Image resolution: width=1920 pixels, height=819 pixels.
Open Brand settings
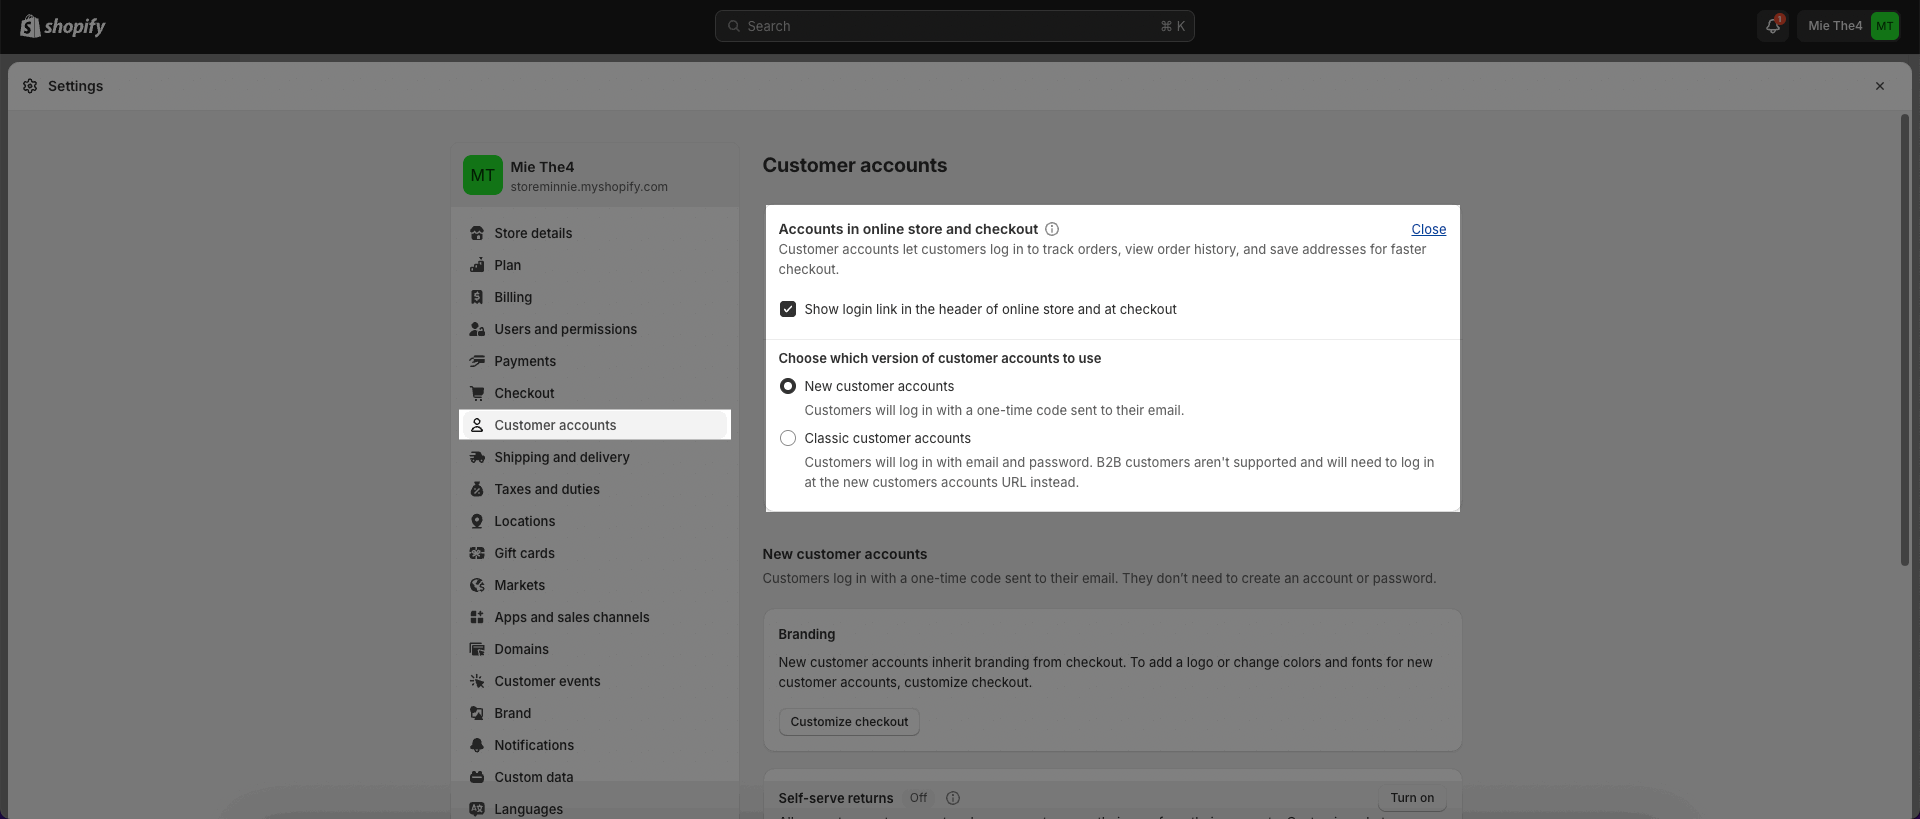(x=595, y=713)
